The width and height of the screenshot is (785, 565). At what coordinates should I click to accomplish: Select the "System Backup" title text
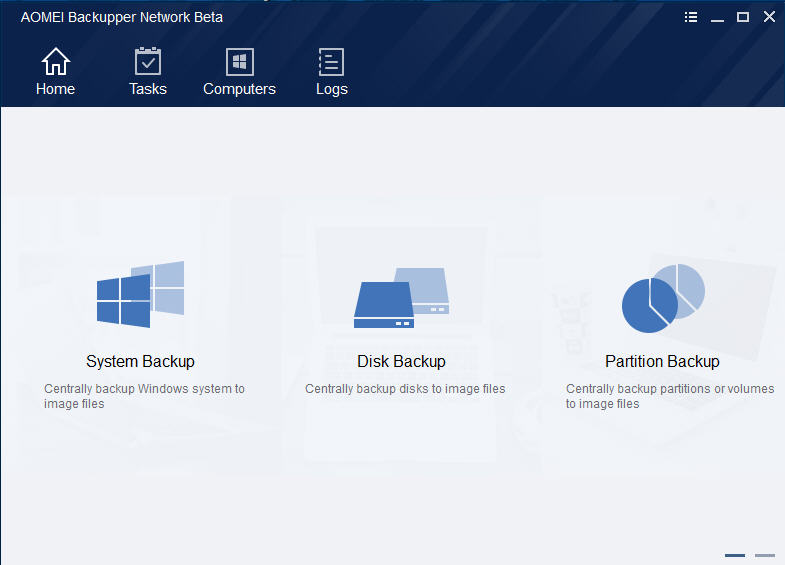[x=140, y=361]
